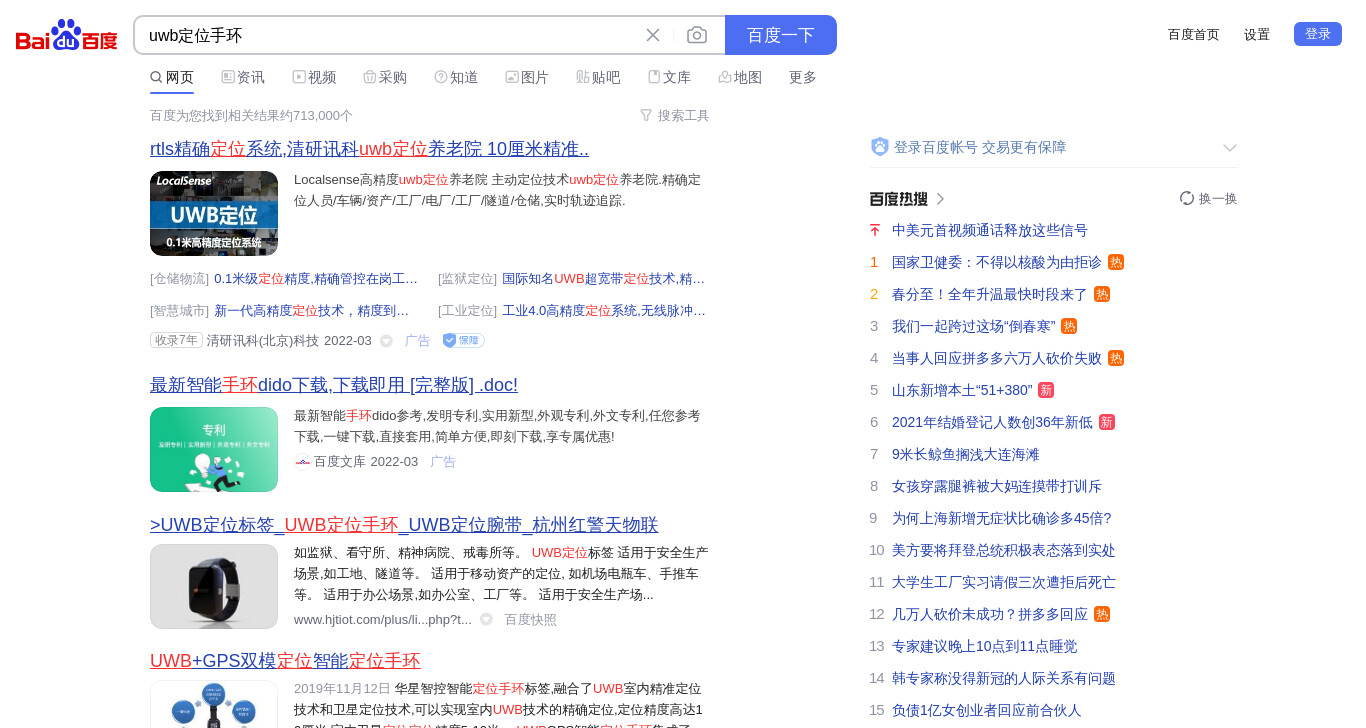
Task: Open hot topic '美方要将拜登总统积极表态落到实处'
Action: (x=1004, y=550)
